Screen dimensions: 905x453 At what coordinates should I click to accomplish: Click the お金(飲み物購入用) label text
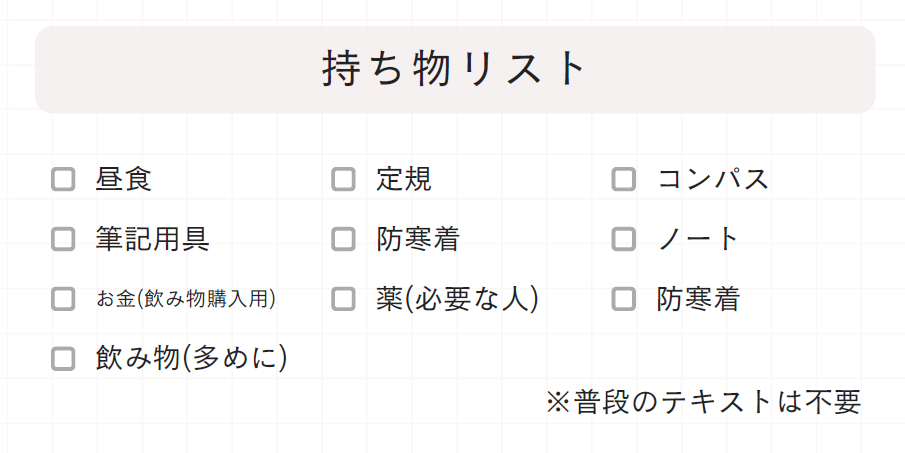186,298
